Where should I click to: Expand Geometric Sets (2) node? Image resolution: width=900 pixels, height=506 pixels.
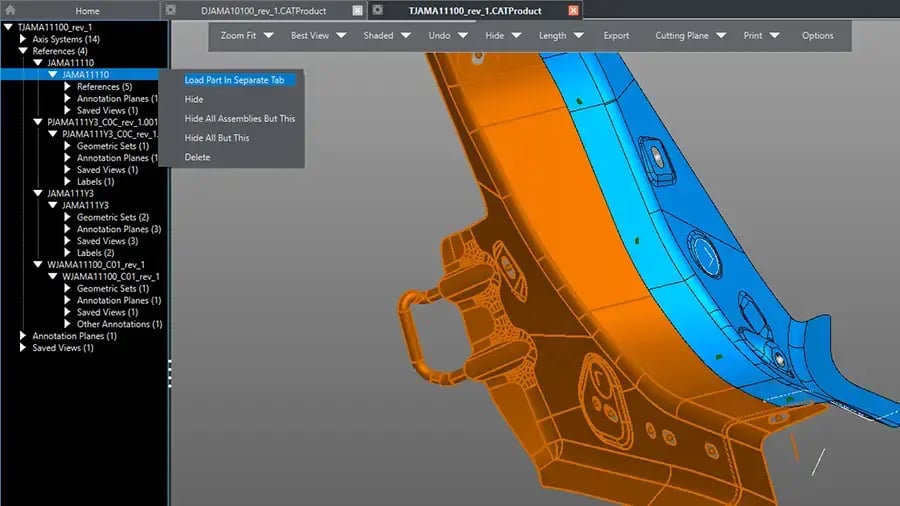(x=68, y=217)
